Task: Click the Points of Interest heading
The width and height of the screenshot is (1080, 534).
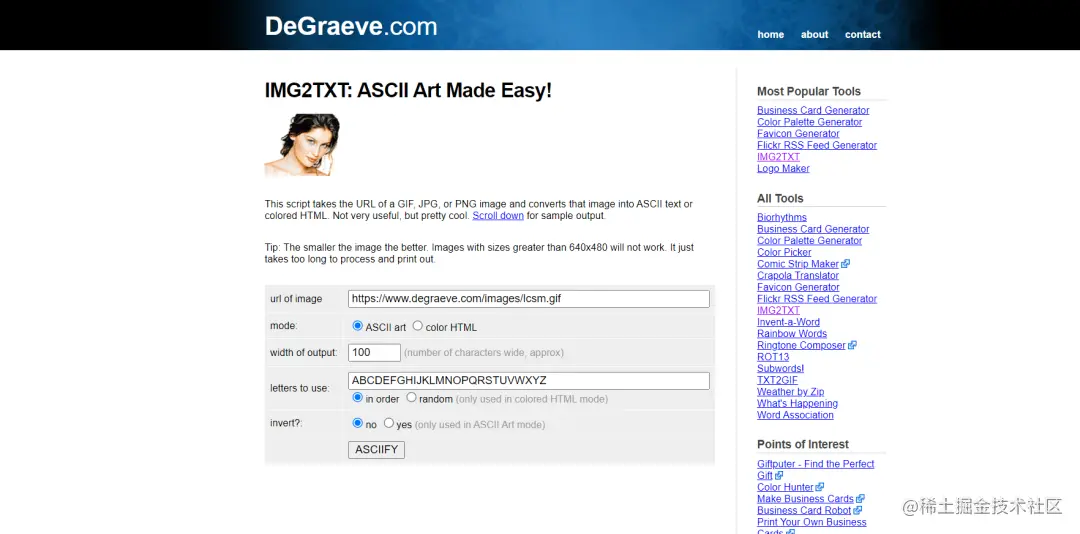Action: pyautogui.click(x=802, y=444)
